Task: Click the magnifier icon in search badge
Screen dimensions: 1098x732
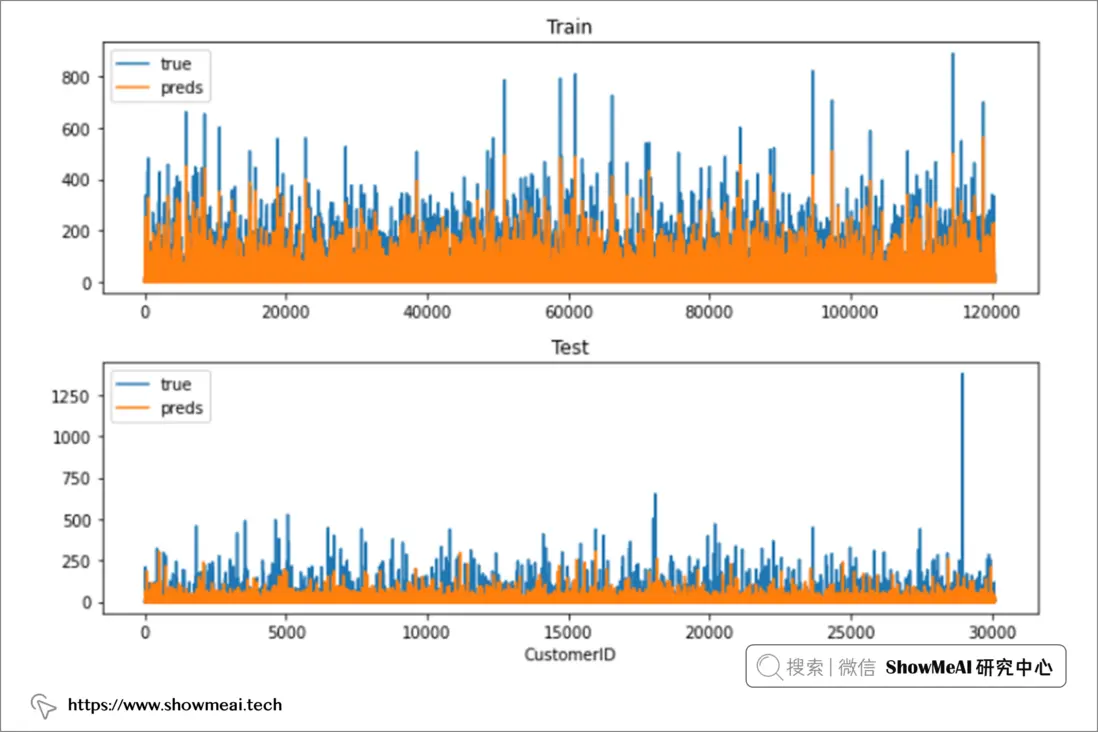Action: tap(769, 667)
